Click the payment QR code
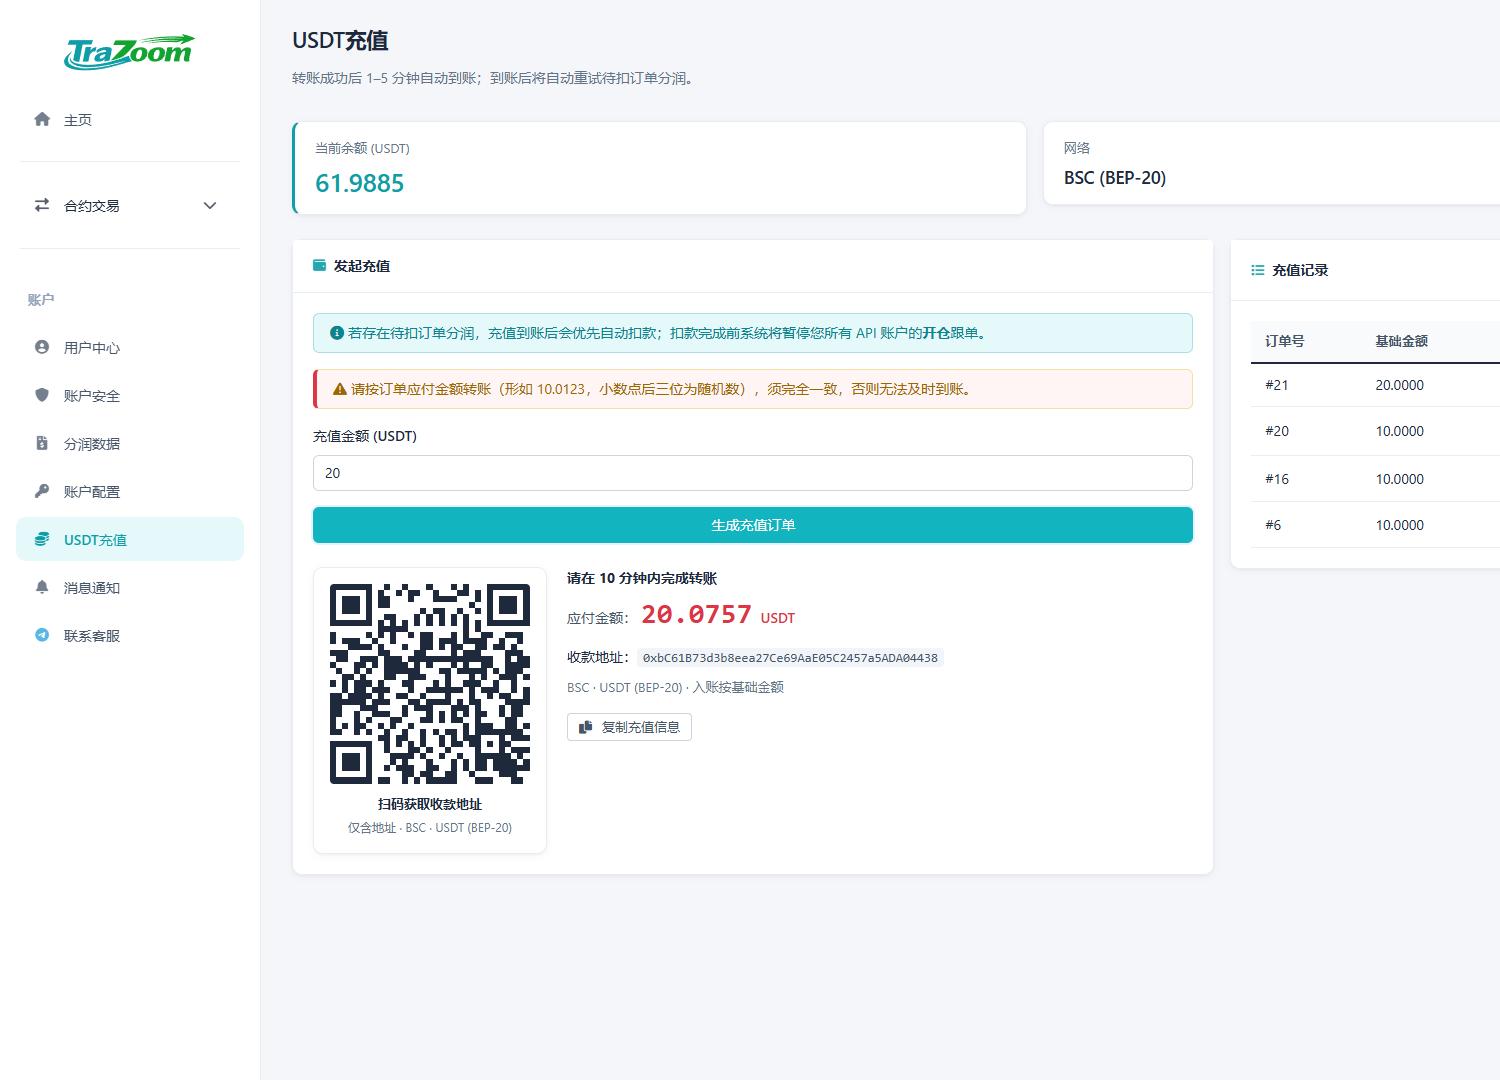1500x1080 pixels. click(x=430, y=684)
